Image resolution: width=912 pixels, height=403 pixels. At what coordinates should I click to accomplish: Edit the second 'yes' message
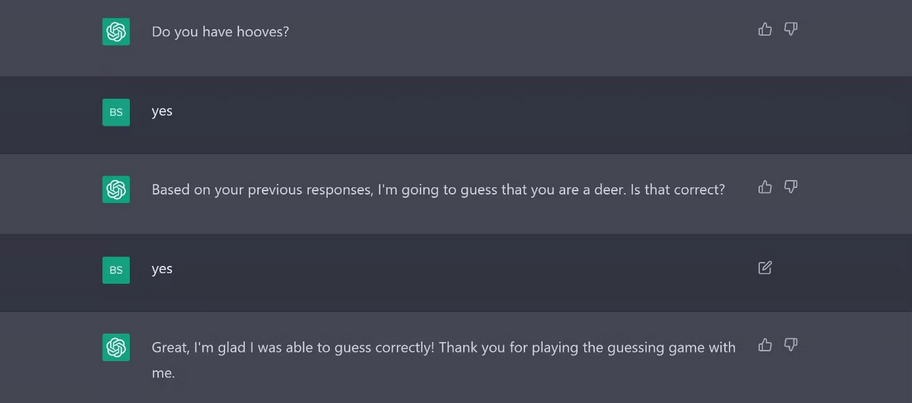[765, 267]
